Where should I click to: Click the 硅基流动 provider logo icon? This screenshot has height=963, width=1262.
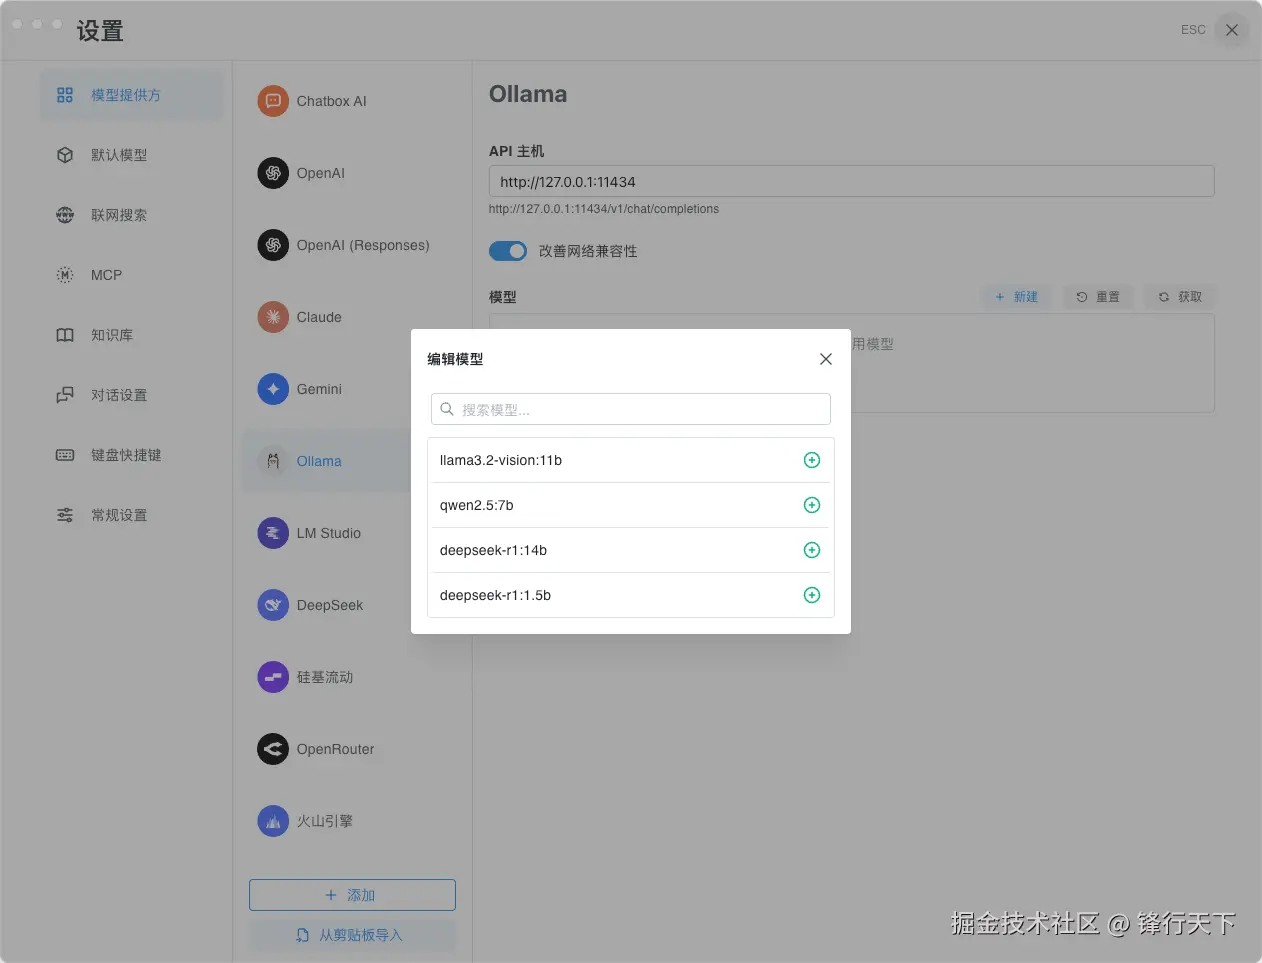click(273, 677)
